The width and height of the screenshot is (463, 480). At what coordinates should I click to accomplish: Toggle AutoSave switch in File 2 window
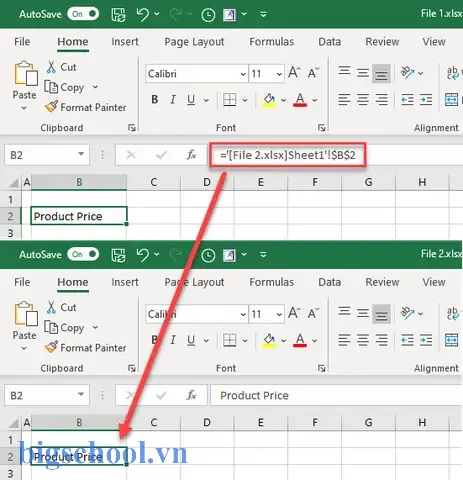[x=83, y=254]
